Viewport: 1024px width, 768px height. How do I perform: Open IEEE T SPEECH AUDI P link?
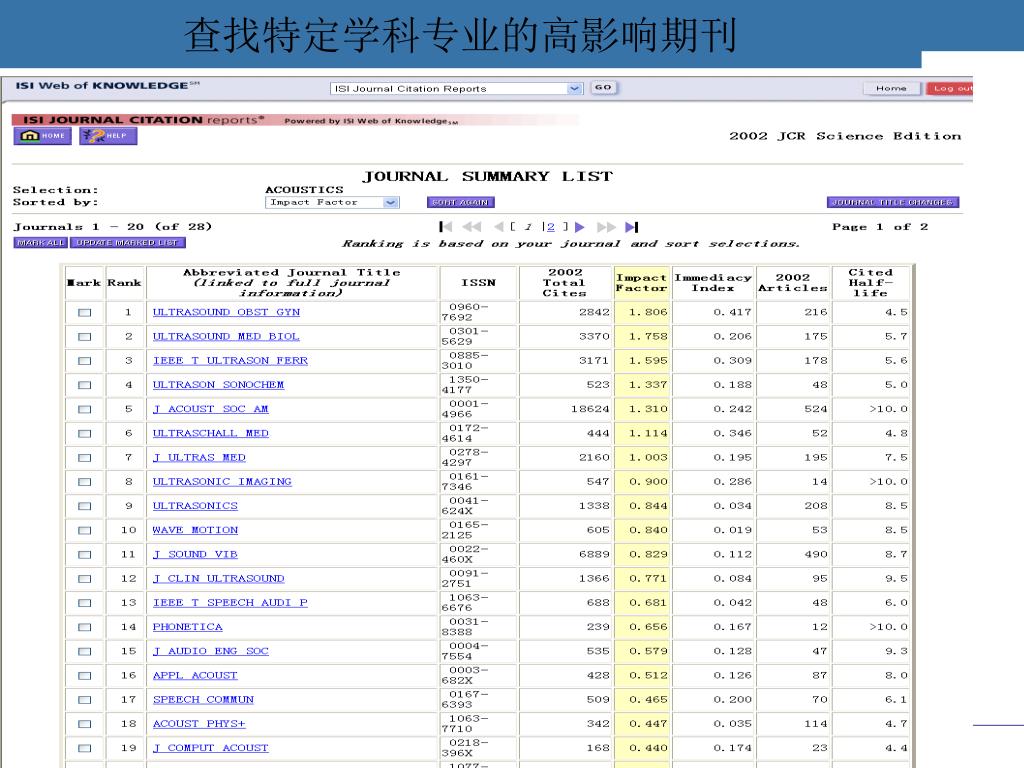[230, 602]
